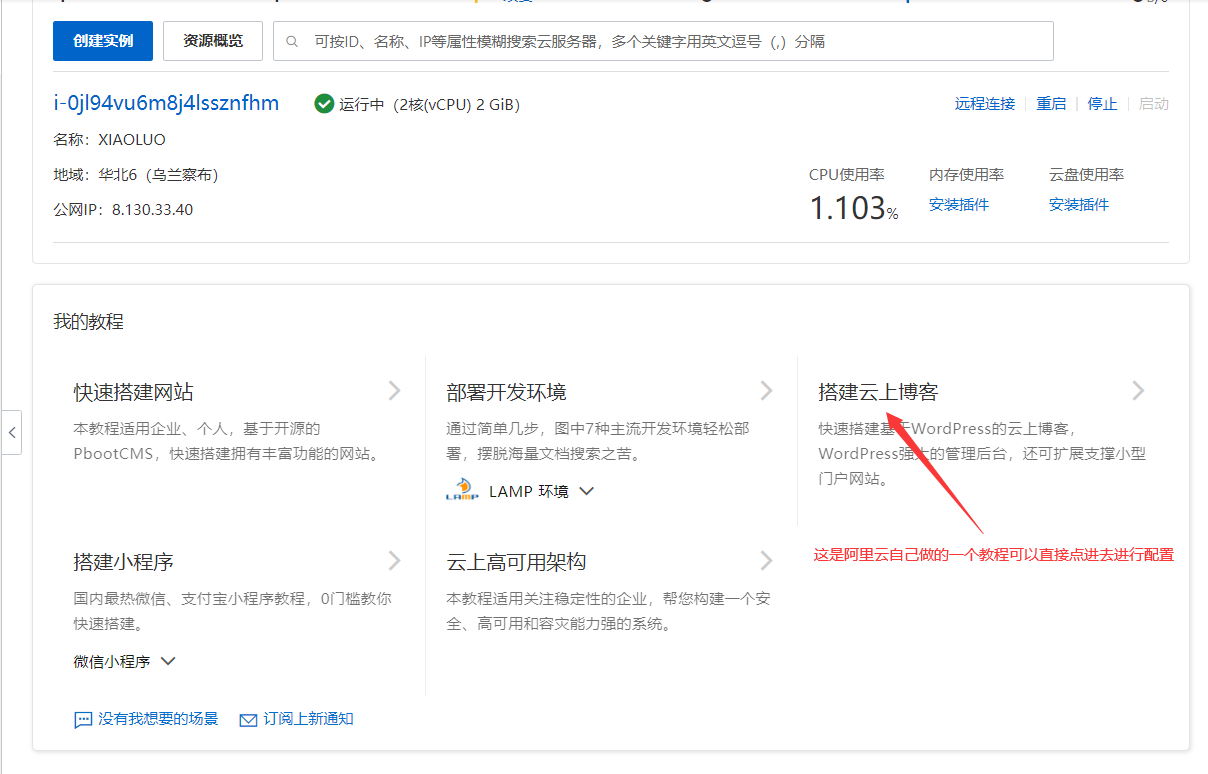1208x774 pixels.
Task: Focus the server search input field
Action: pyautogui.click(x=663, y=41)
